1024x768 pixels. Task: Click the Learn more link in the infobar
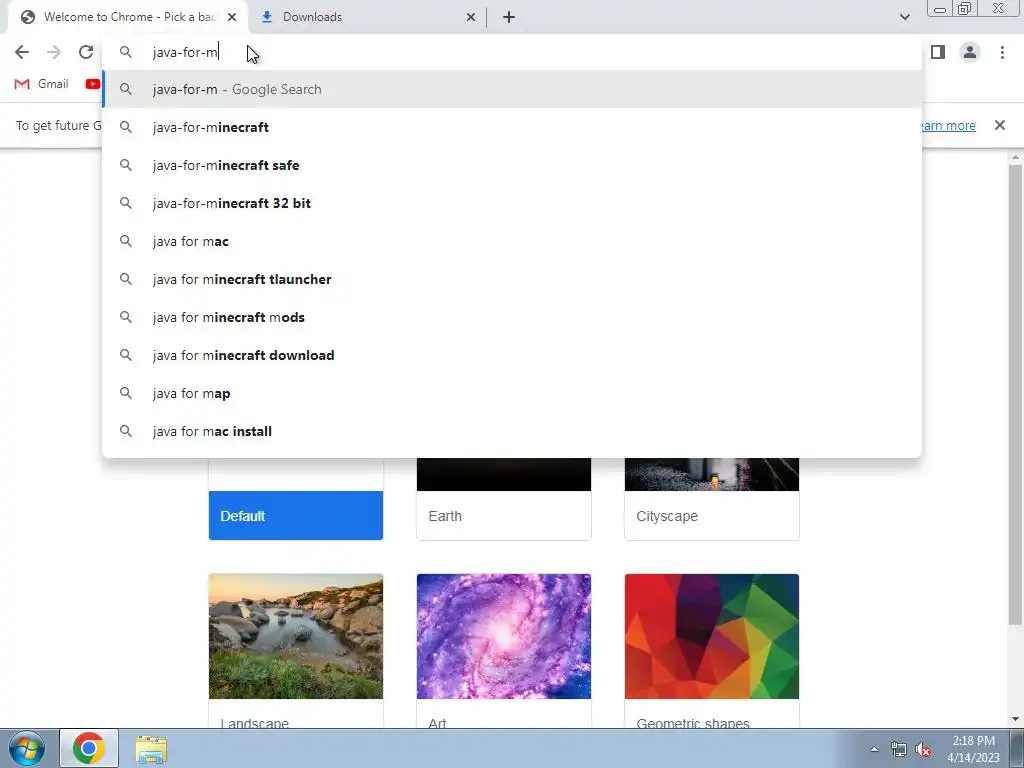949,125
